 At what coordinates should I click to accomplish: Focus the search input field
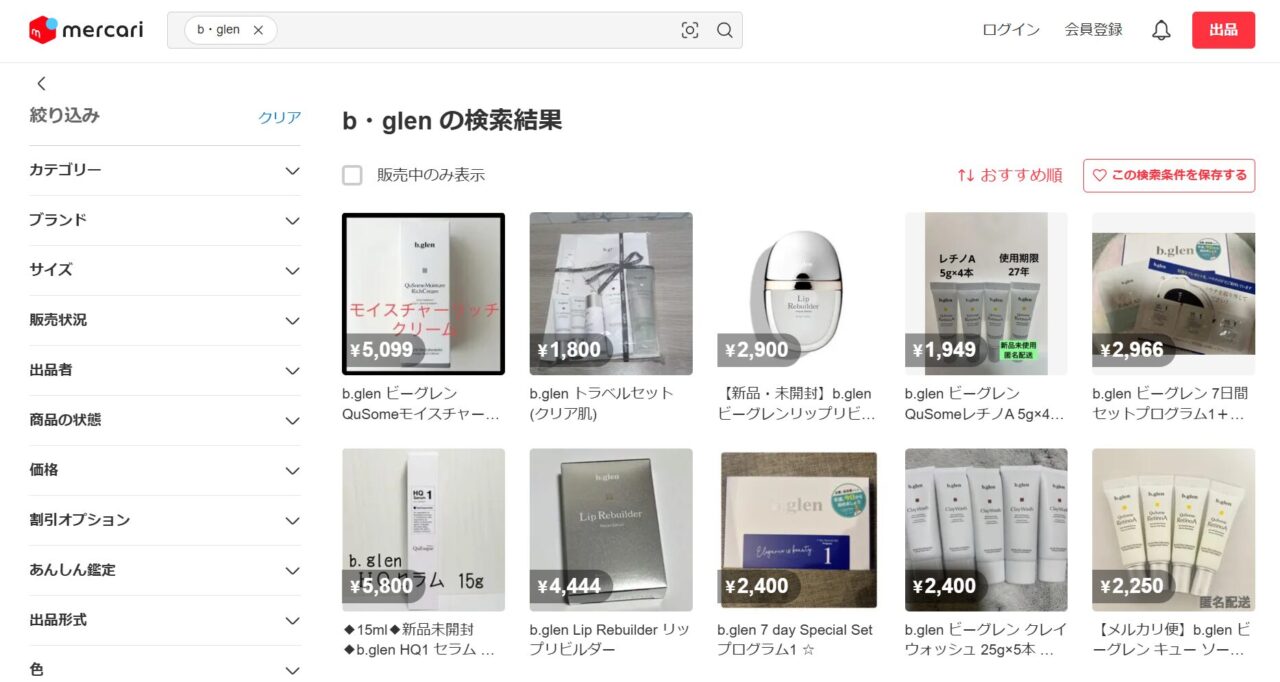tap(475, 30)
